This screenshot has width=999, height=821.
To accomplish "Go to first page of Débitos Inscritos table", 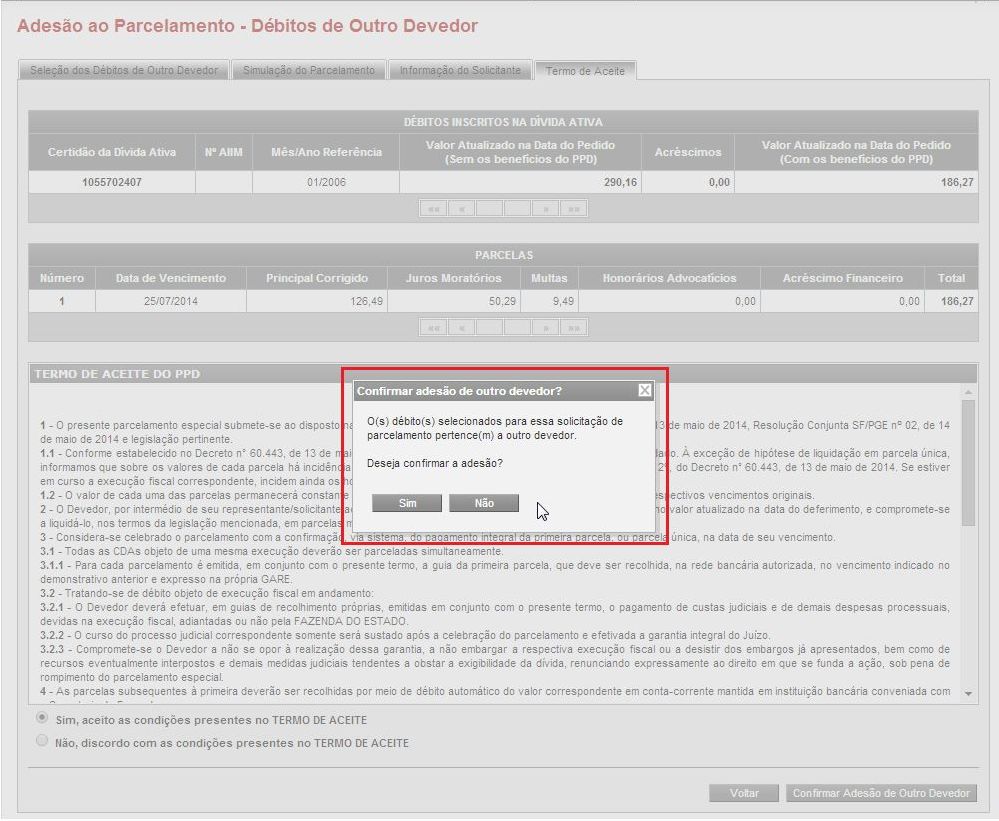I will [433, 209].
